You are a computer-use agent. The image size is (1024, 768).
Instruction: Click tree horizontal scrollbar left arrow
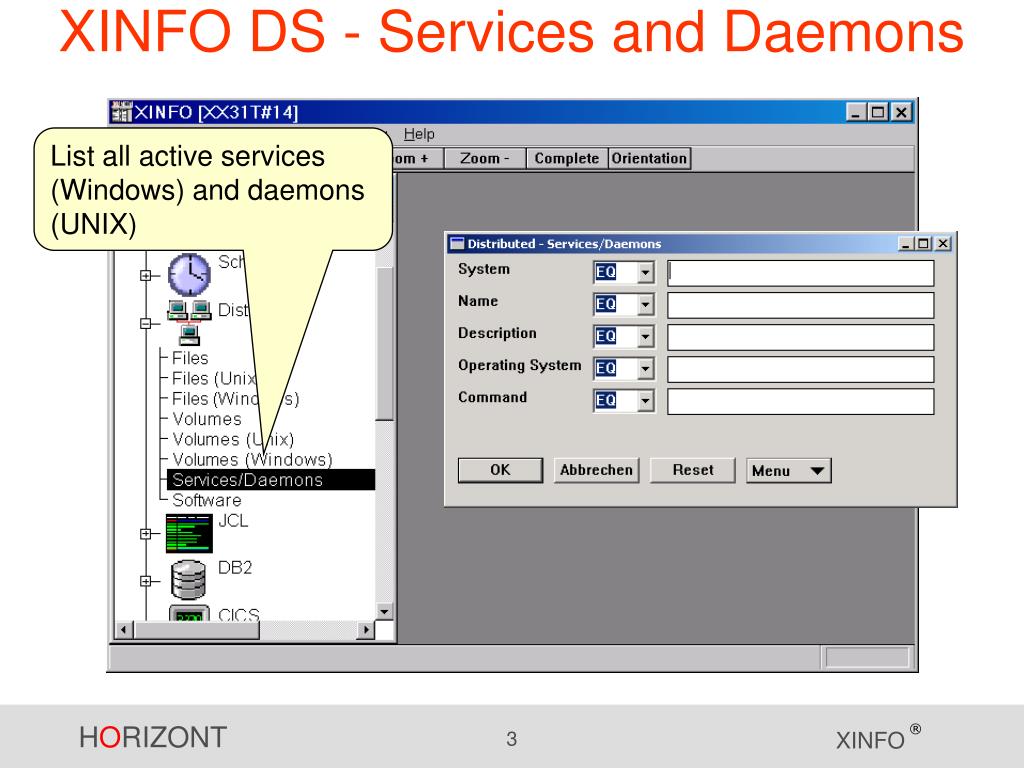pyautogui.click(x=123, y=630)
